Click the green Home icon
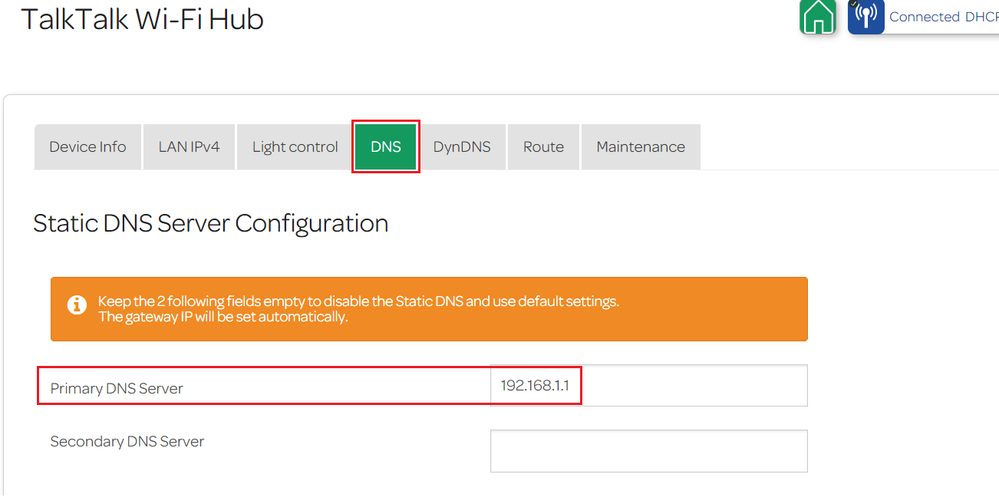 pos(818,17)
